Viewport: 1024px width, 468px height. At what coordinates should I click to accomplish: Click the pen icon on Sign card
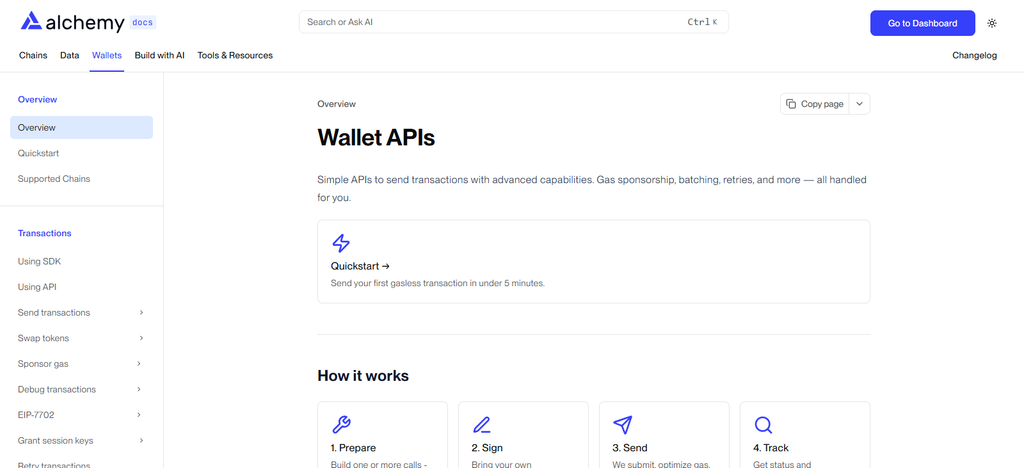[482, 425]
